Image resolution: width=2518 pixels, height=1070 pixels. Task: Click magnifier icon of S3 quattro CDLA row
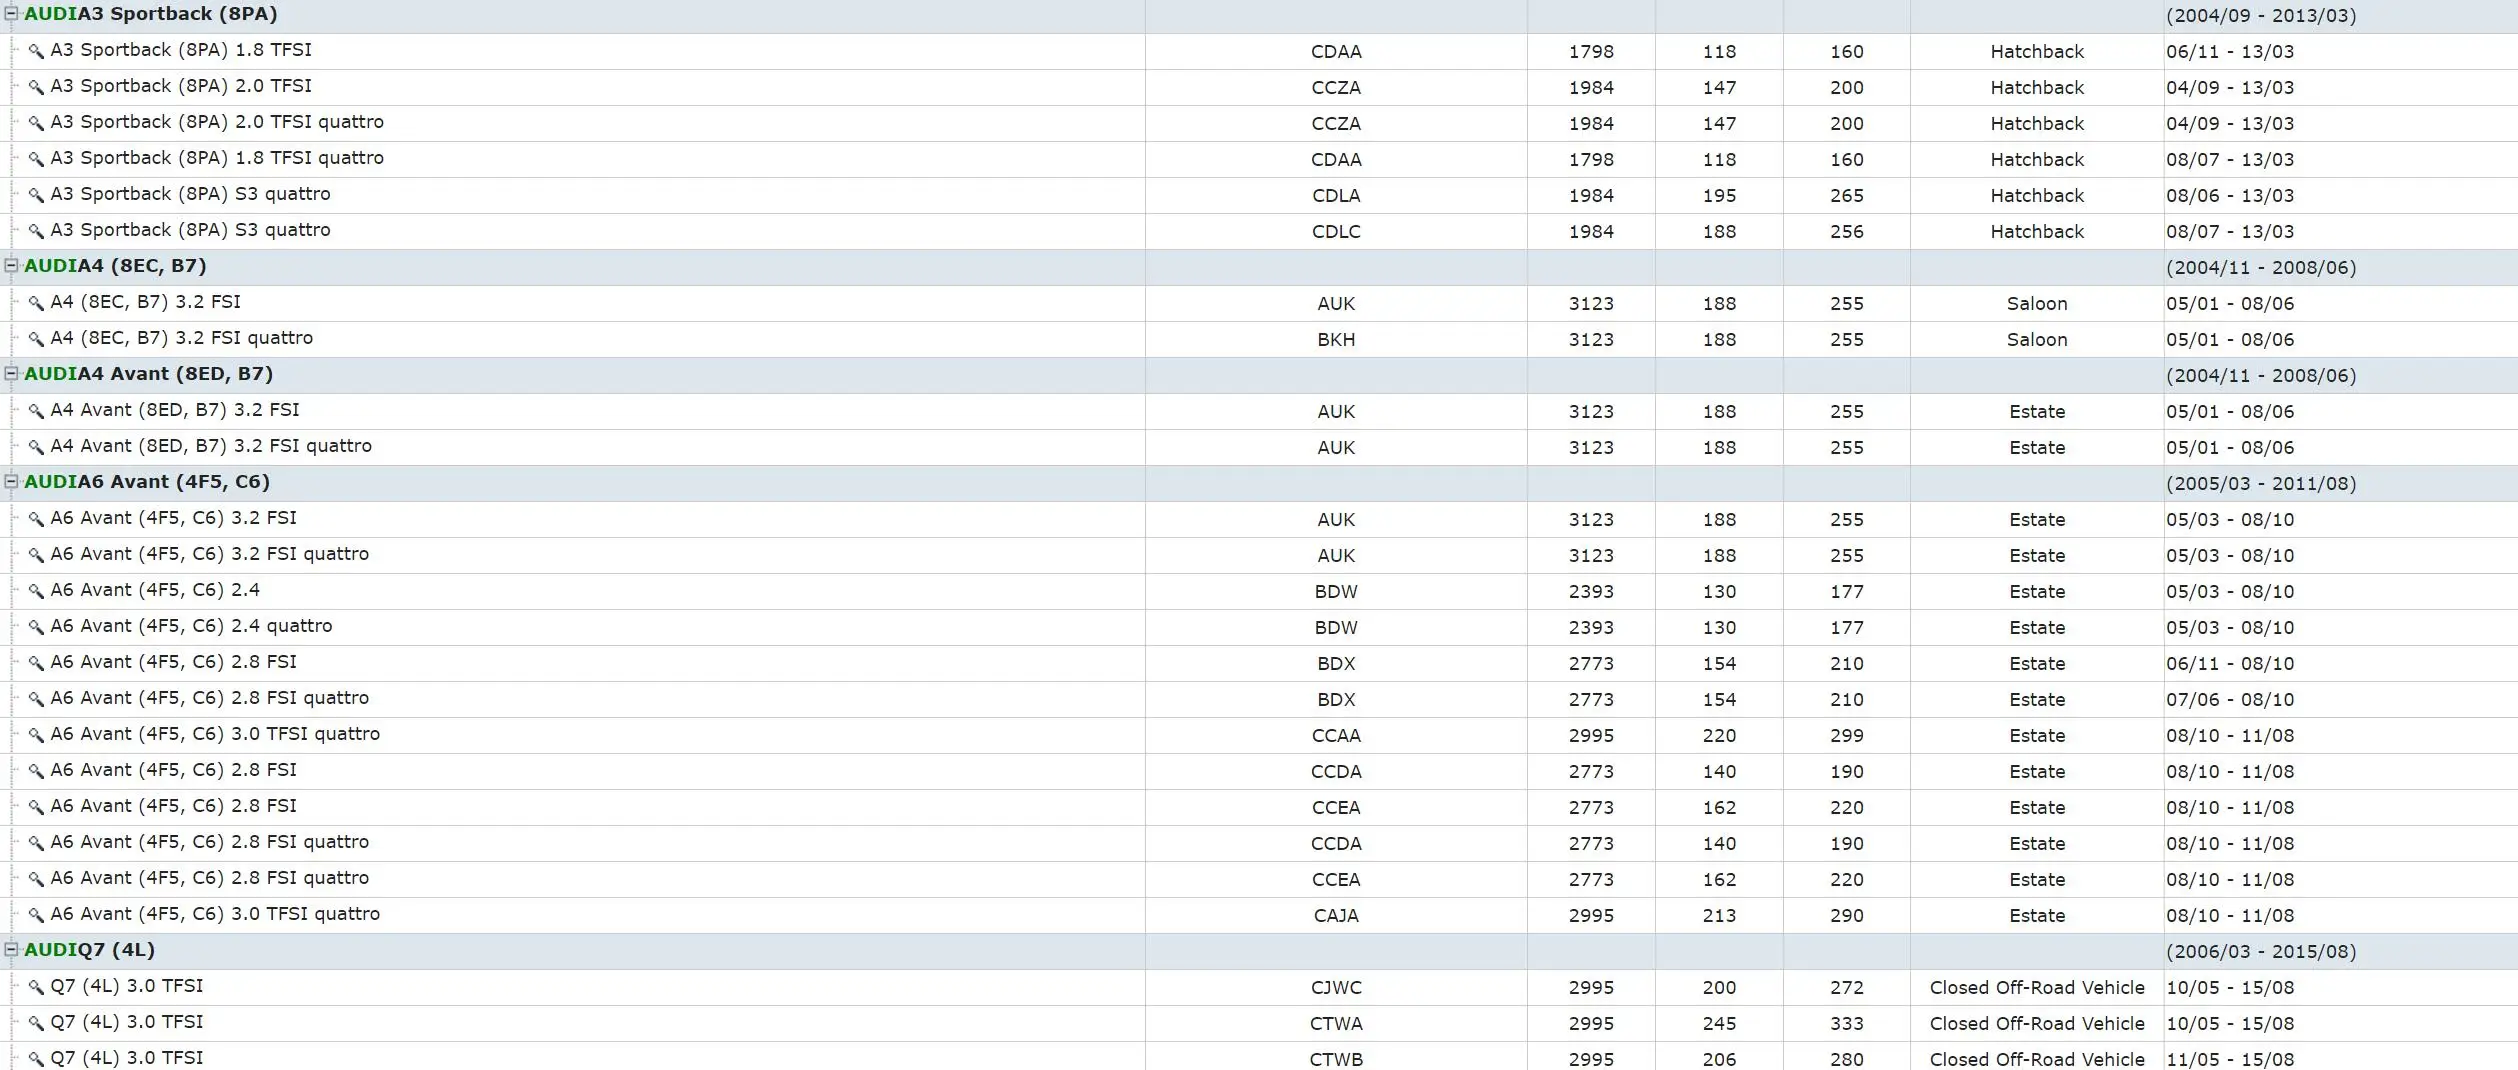coord(36,195)
